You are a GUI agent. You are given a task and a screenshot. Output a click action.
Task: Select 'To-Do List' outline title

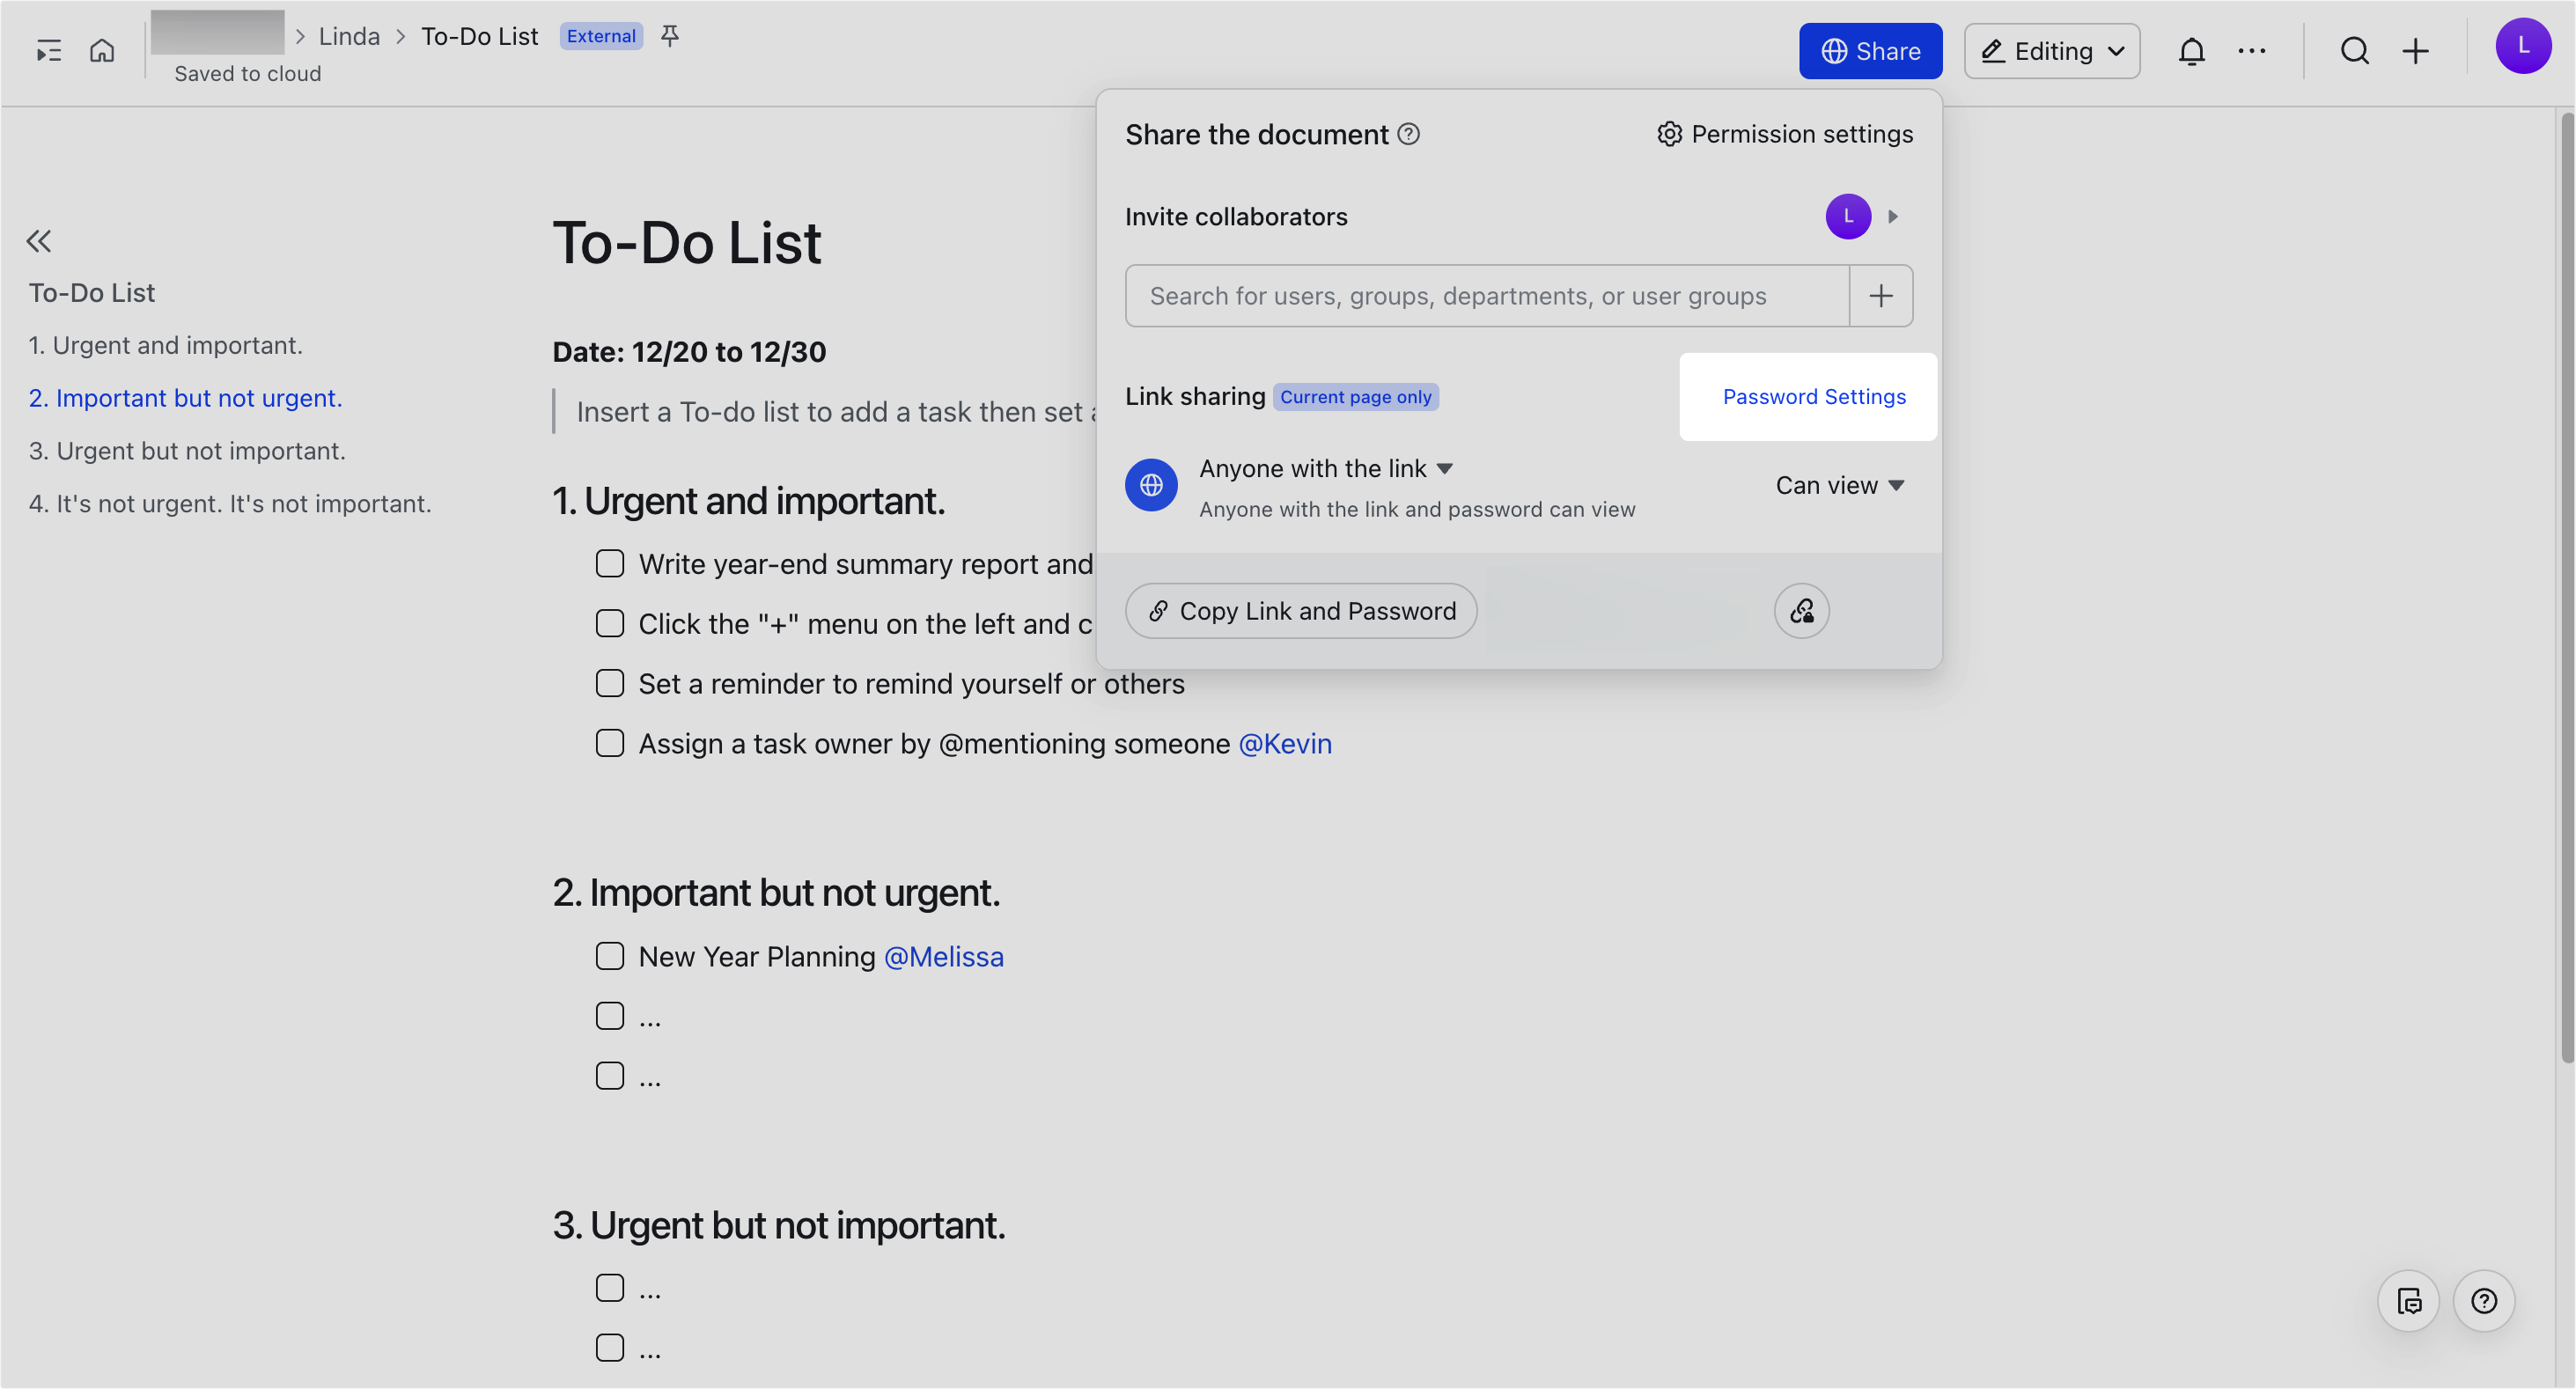(x=92, y=293)
